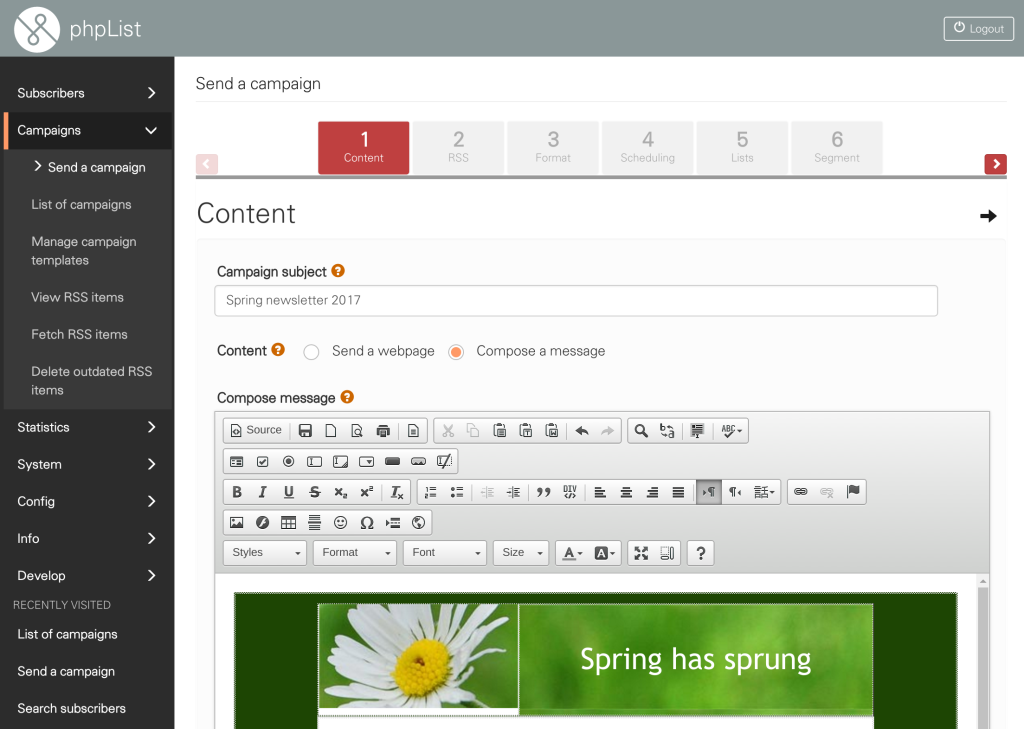The width and height of the screenshot is (1024, 729).
Task: Click the Print icon in editor
Action: click(x=382, y=431)
